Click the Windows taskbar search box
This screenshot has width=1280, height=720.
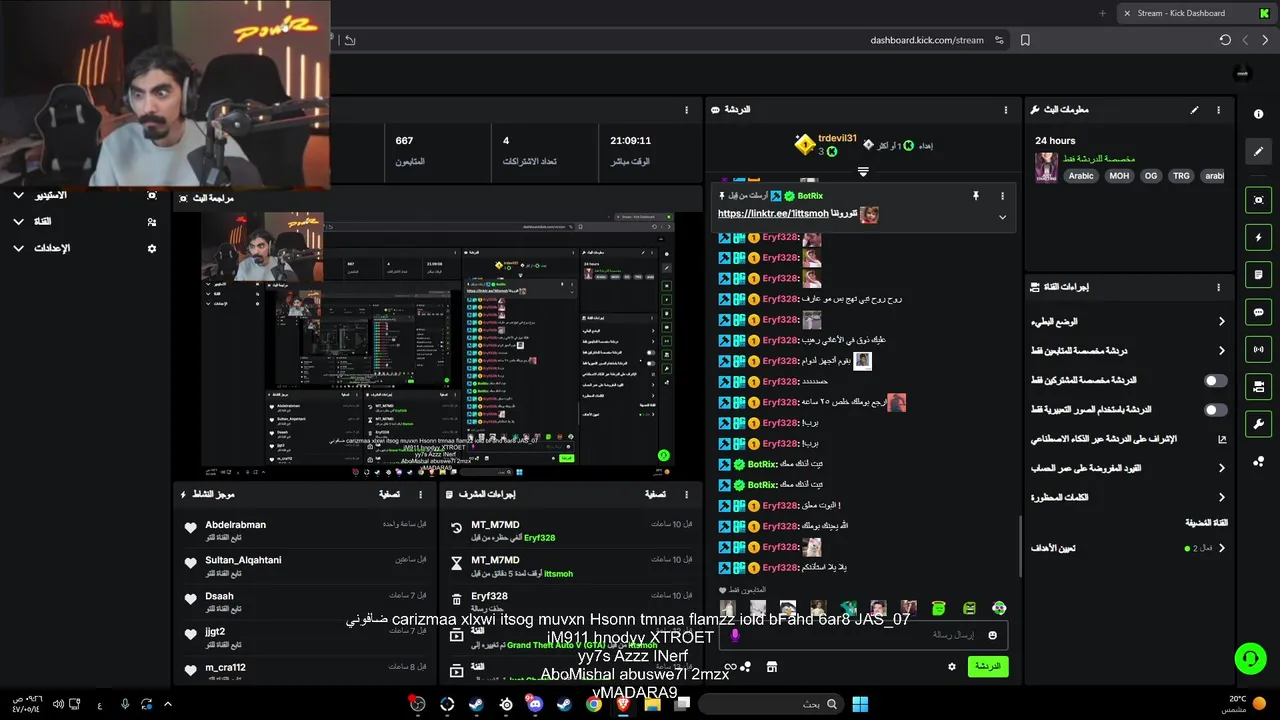pos(770,704)
